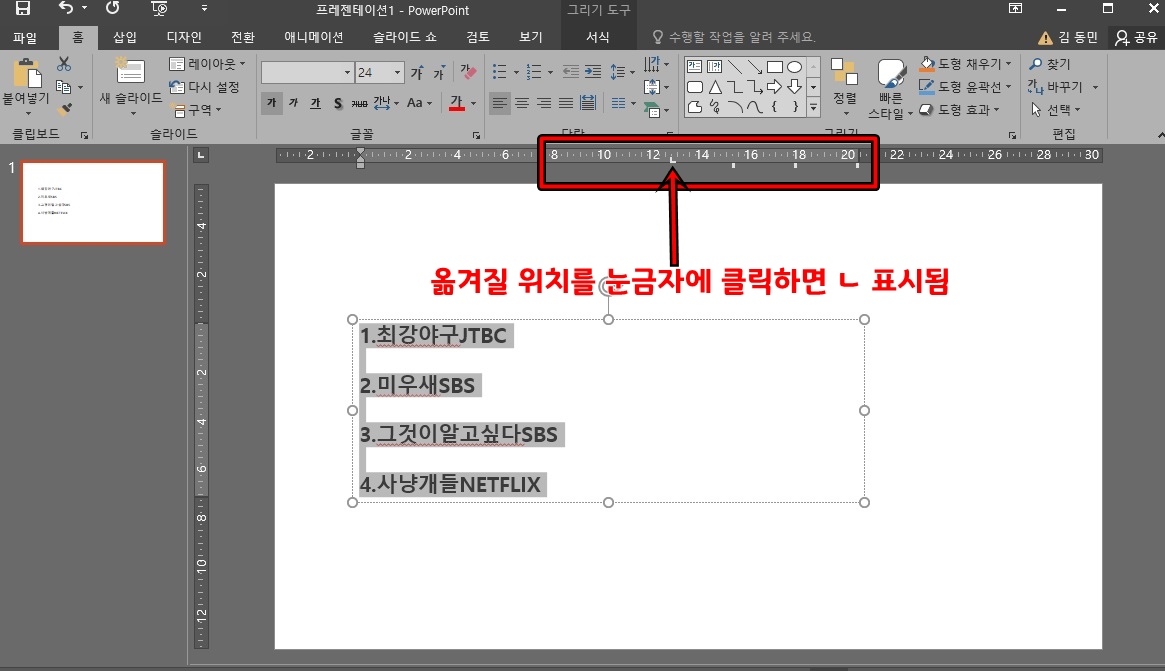
Task: Switch to the 삽입 tab
Action: [x=125, y=37]
